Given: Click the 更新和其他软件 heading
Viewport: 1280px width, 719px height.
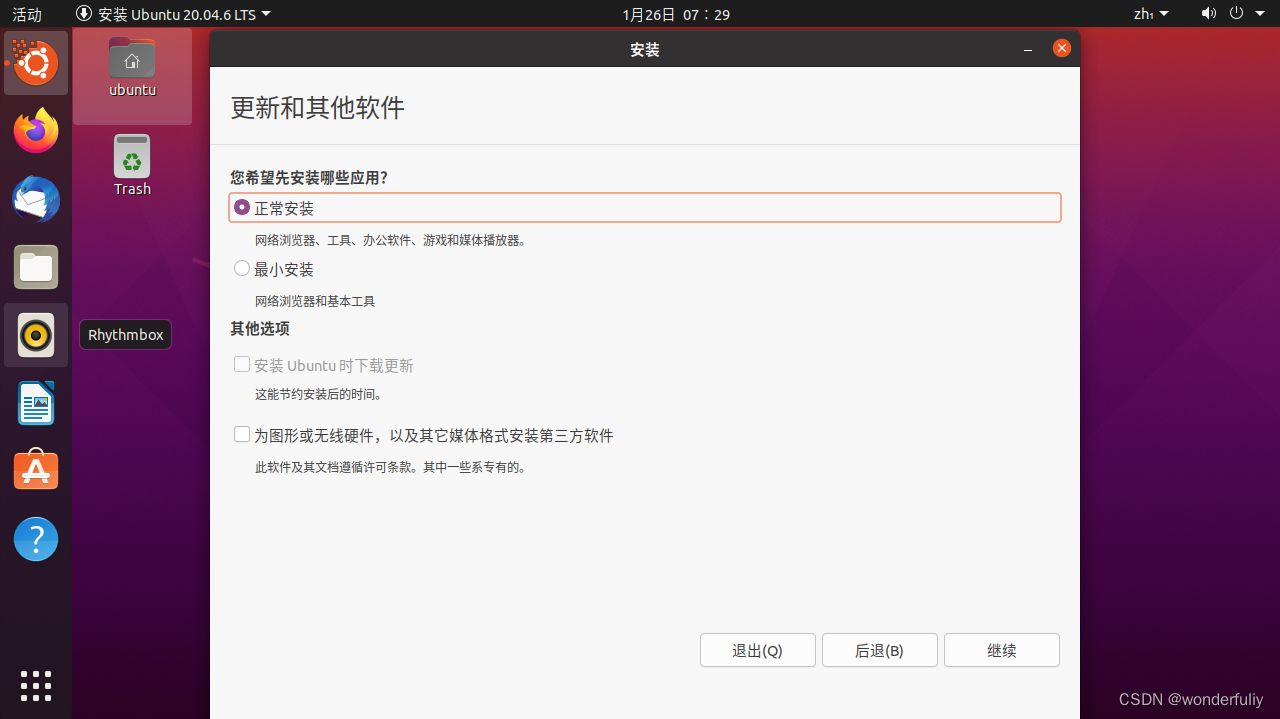Looking at the screenshot, I should tap(318, 108).
